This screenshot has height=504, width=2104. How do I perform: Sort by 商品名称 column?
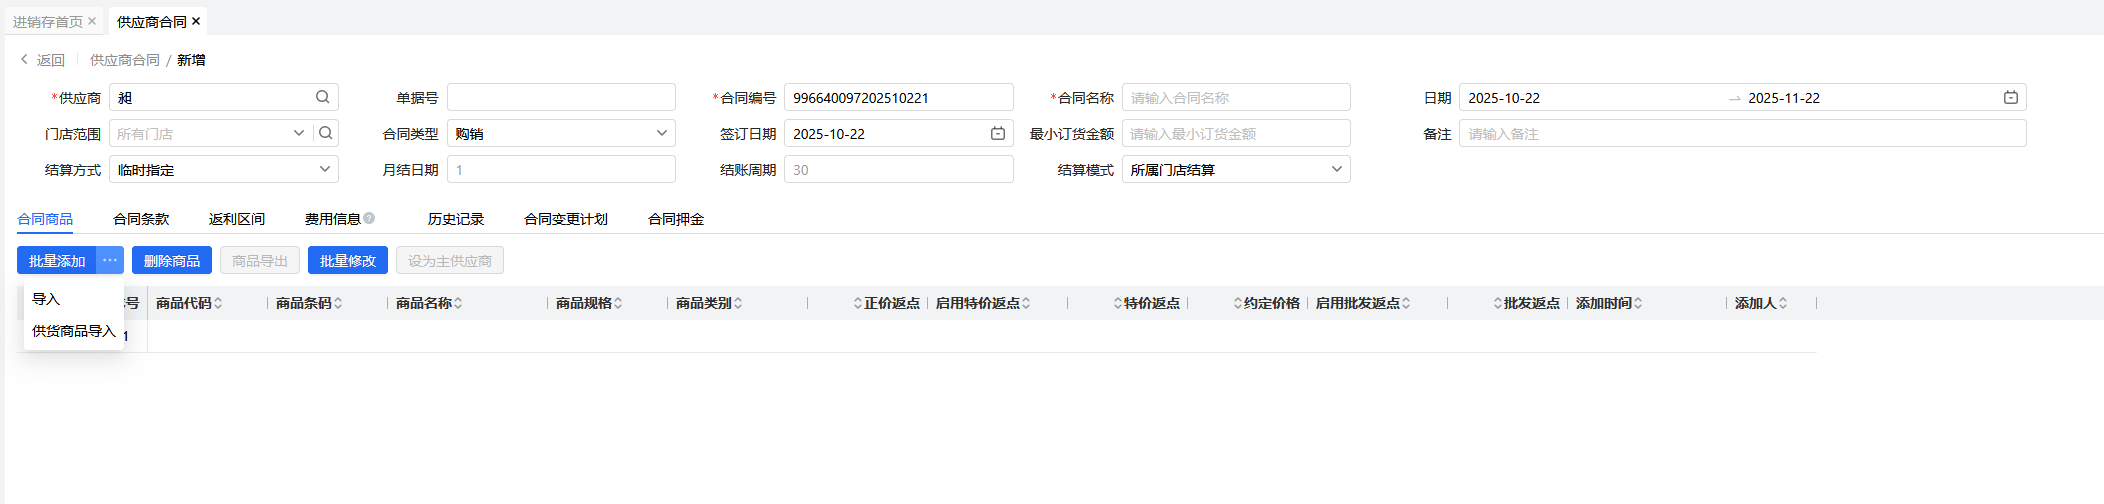point(458,303)
